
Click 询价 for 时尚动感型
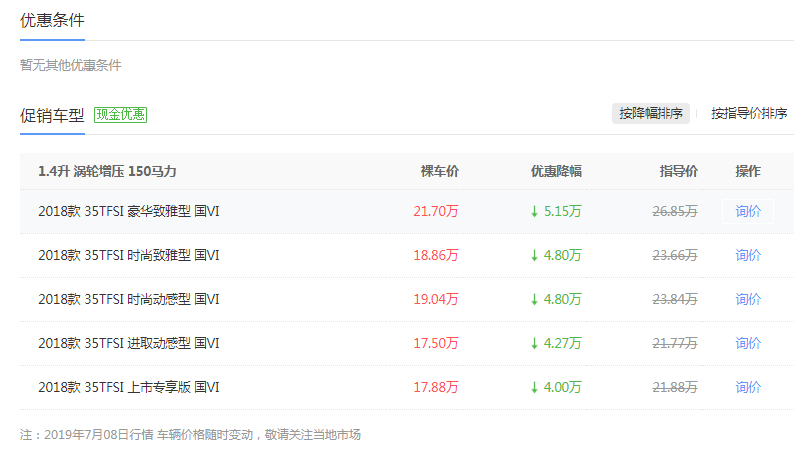pyautogui.click(x=748, y=299)
